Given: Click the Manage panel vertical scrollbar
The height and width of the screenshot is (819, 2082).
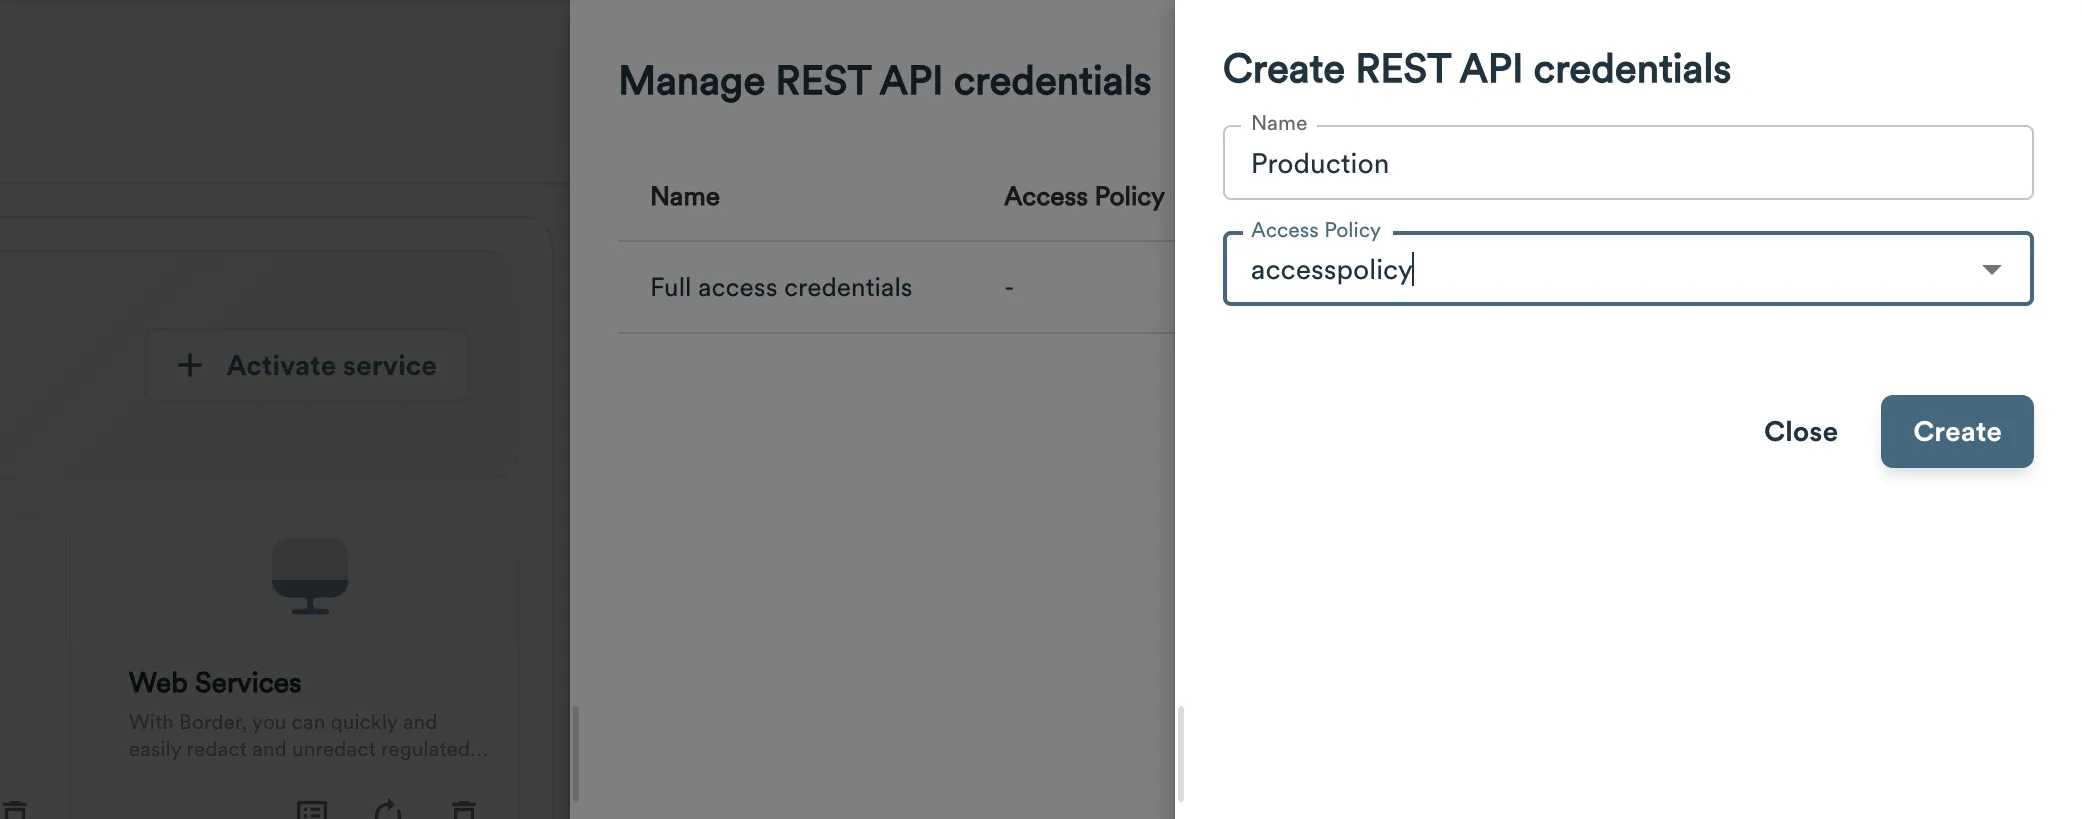Looking at the screenshot, I should coord(575,755).
